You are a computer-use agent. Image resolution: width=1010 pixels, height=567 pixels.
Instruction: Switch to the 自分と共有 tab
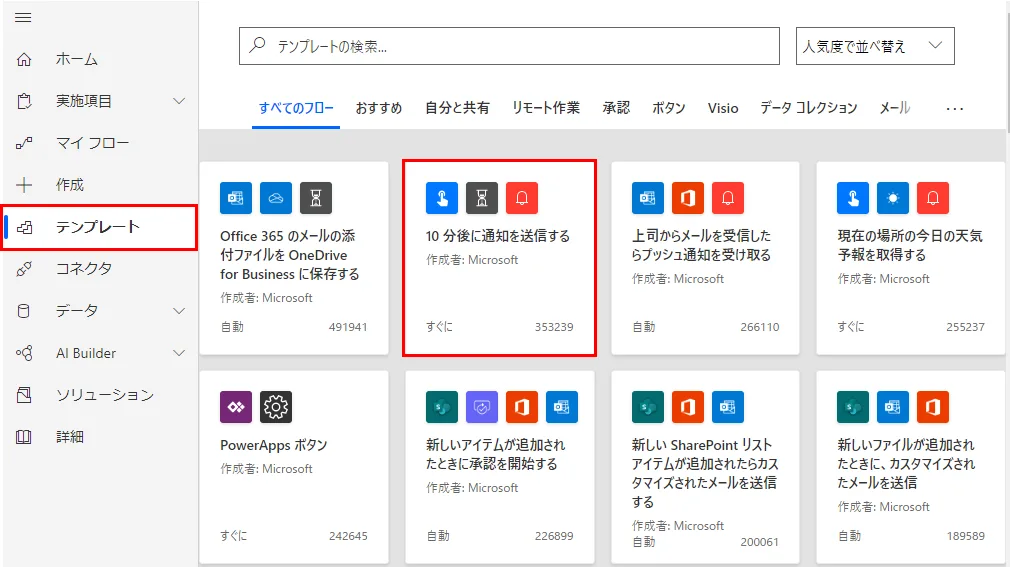point(457,108)
